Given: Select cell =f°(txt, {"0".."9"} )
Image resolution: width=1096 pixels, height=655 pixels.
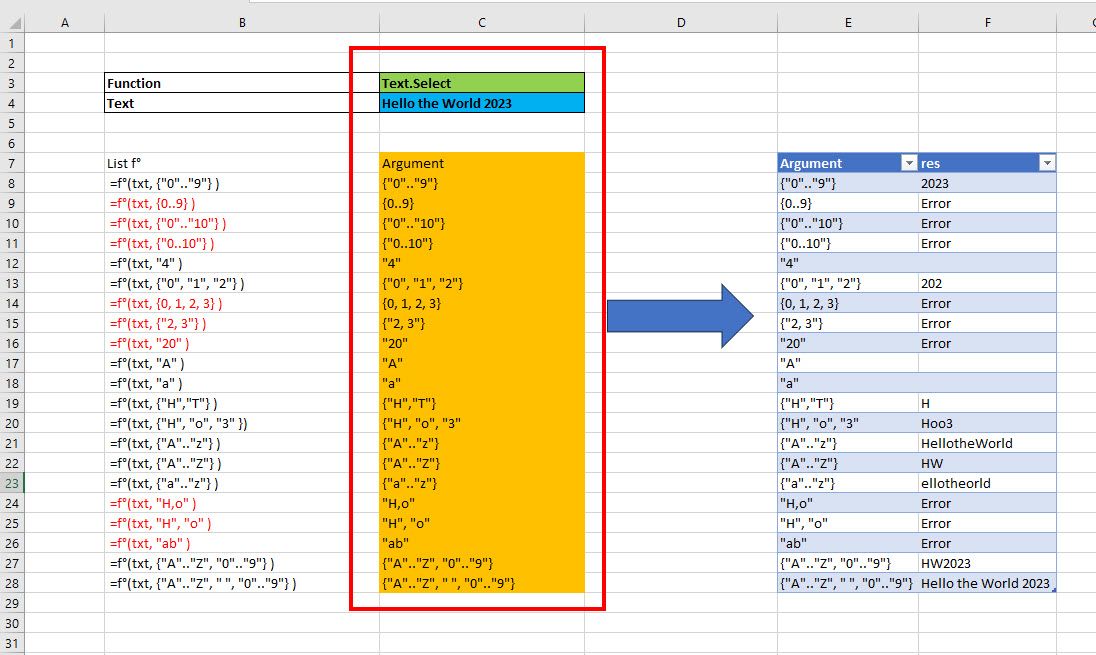Looking at the screenshot, I should tap(242, 183).
